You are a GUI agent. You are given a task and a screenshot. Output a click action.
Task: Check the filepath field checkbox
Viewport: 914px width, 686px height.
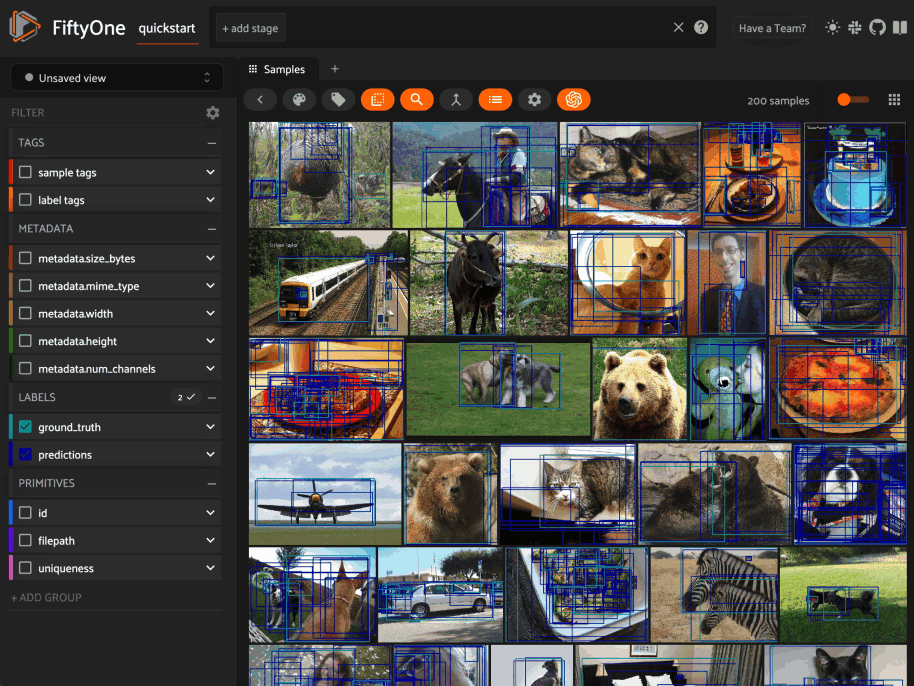tap(25, 540)
